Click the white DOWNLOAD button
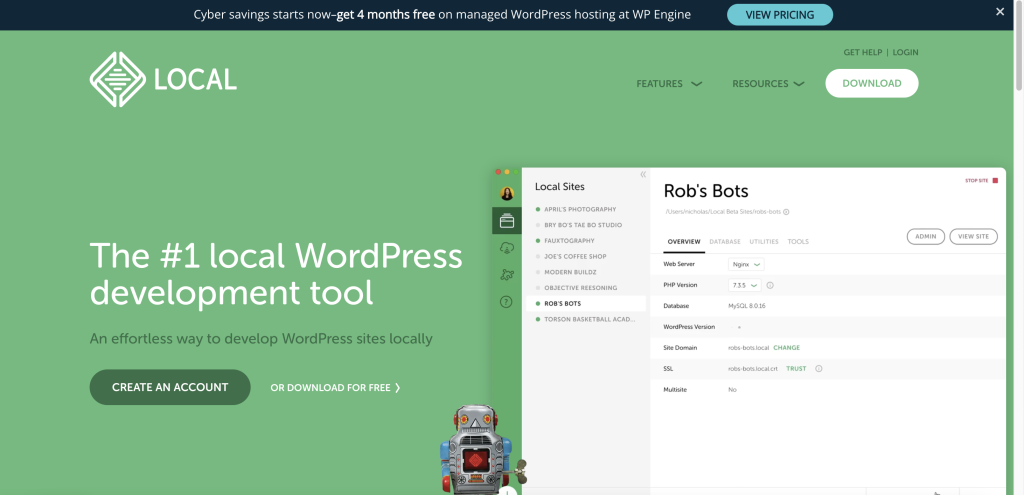Image resolution: width=1024 pixels, height=495 pixels. (x=872, y=84)
